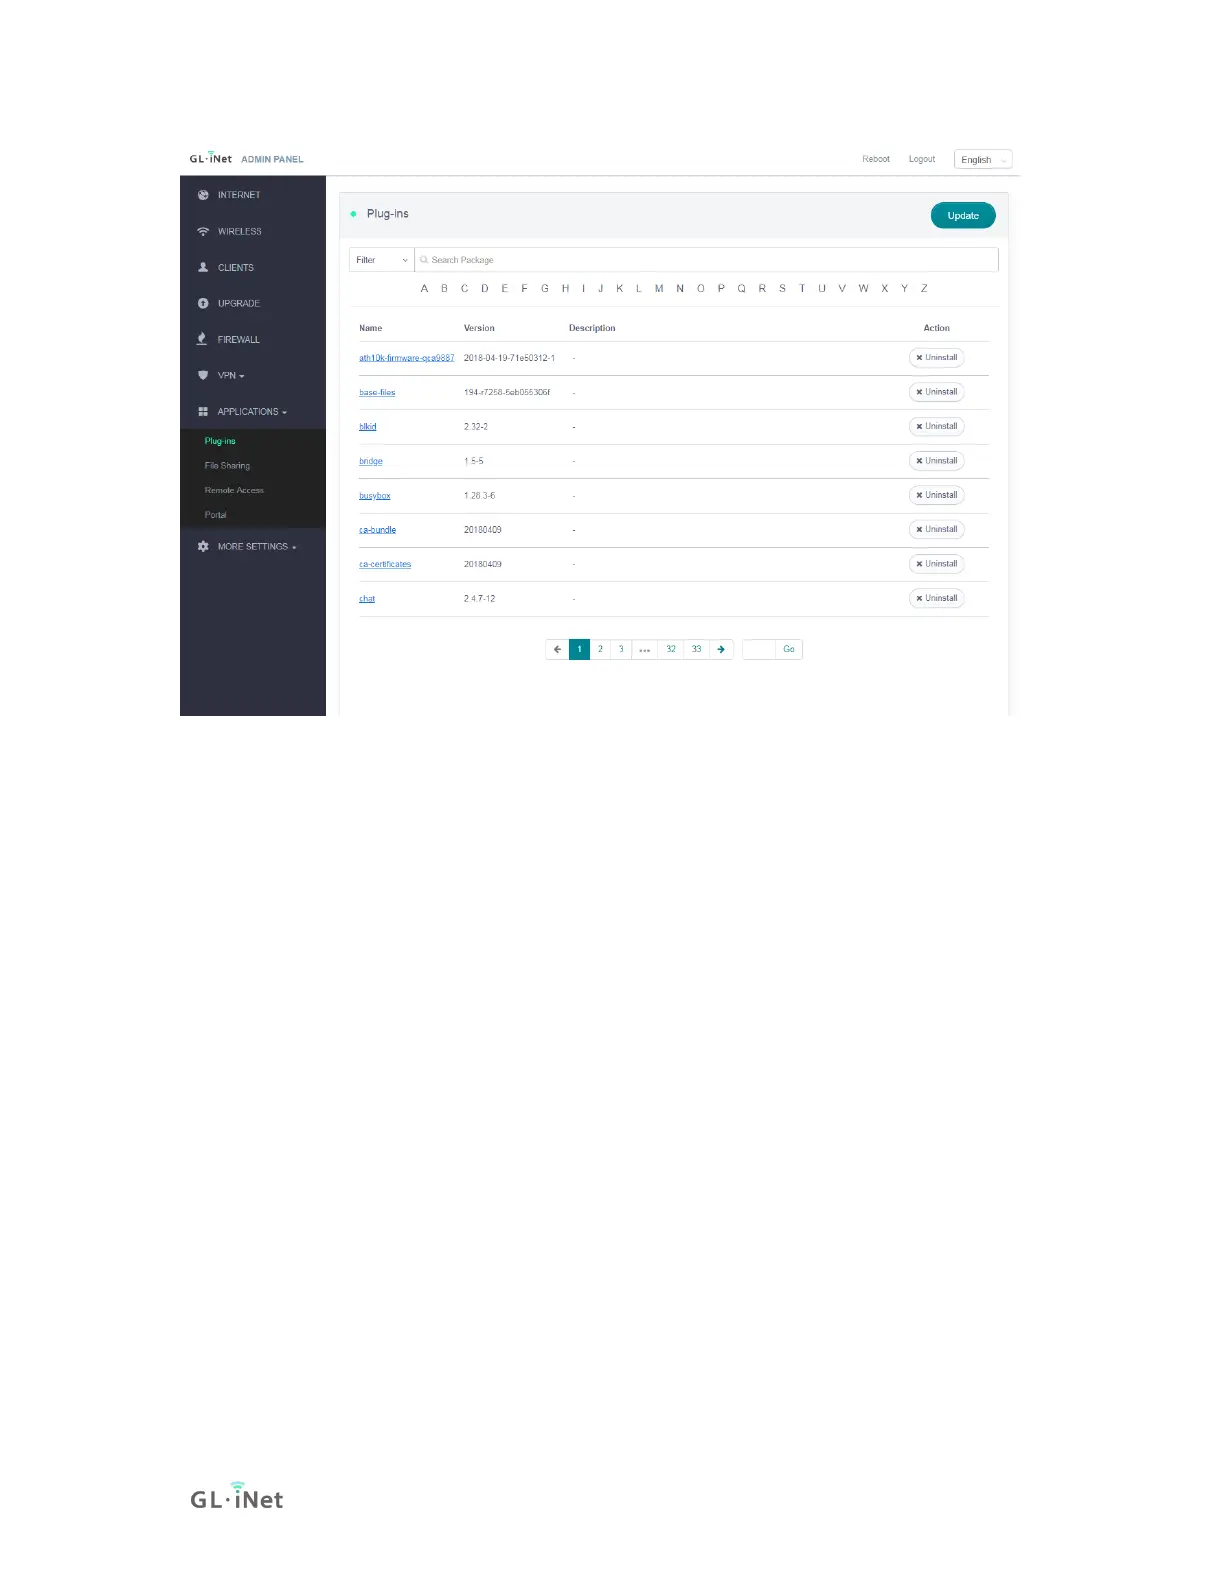The height and width of the screenshot is (1584, 1224).
Task: Open base-files package link
Action: pos(377,393)
